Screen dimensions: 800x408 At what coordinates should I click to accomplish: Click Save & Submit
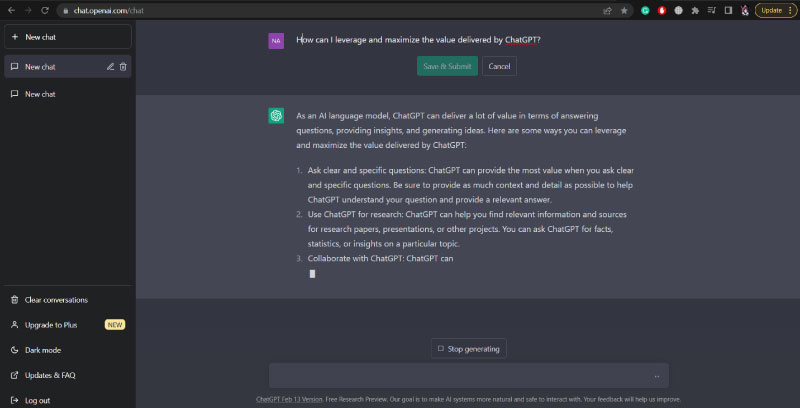tap(447, 66)
